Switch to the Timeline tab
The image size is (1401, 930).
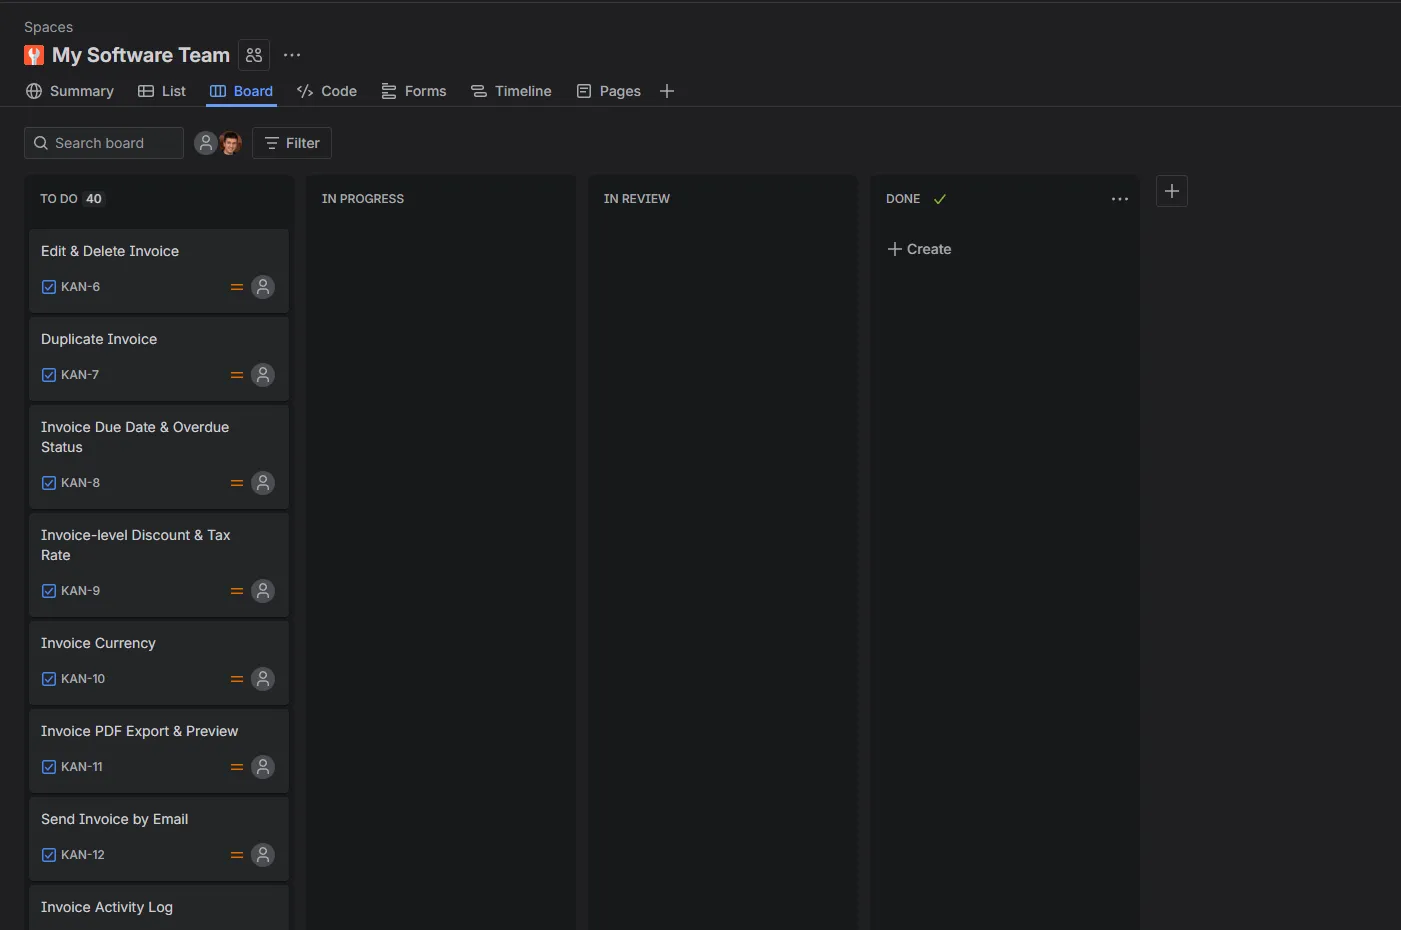click(511, 91)
